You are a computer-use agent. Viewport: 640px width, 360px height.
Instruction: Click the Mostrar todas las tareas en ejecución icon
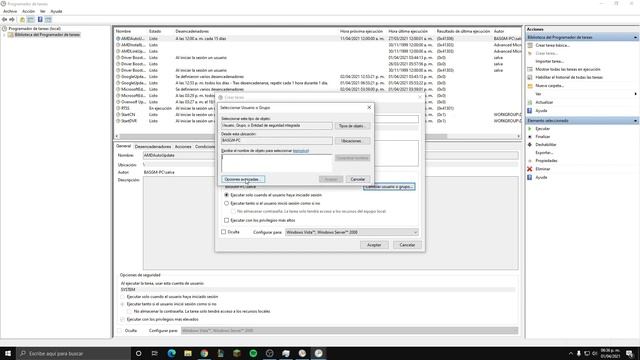click(x=530, y=69)
